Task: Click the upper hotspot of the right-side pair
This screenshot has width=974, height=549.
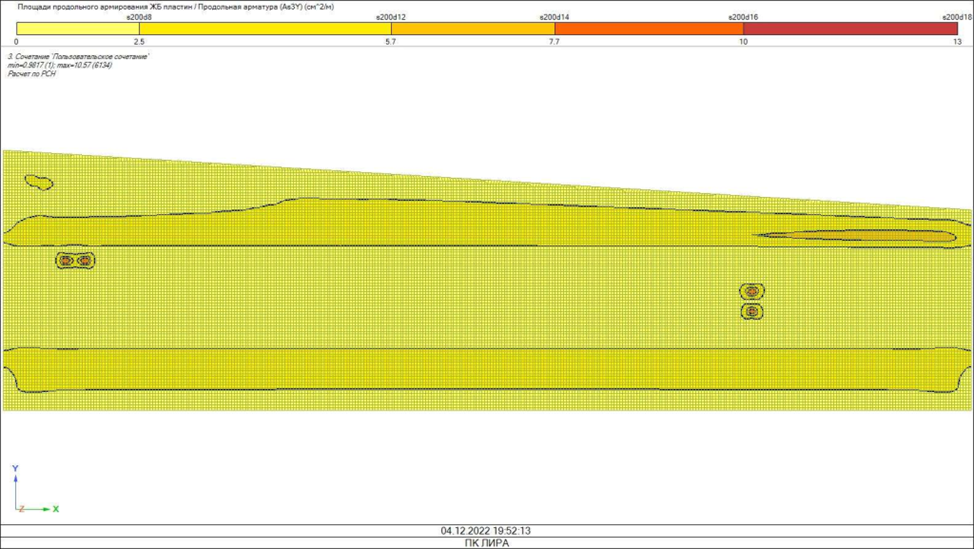Action: pos(752,291)
